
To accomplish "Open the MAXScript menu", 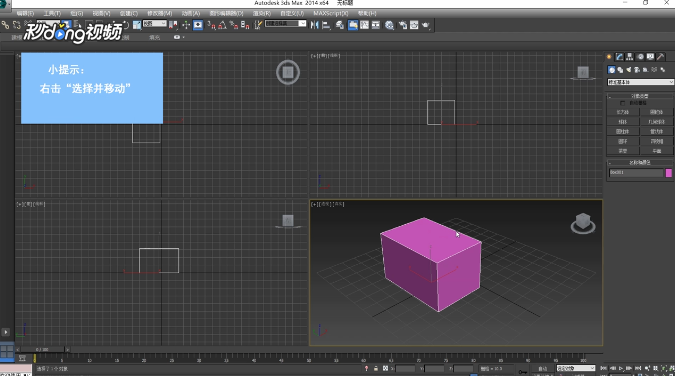I will [331, 13].
